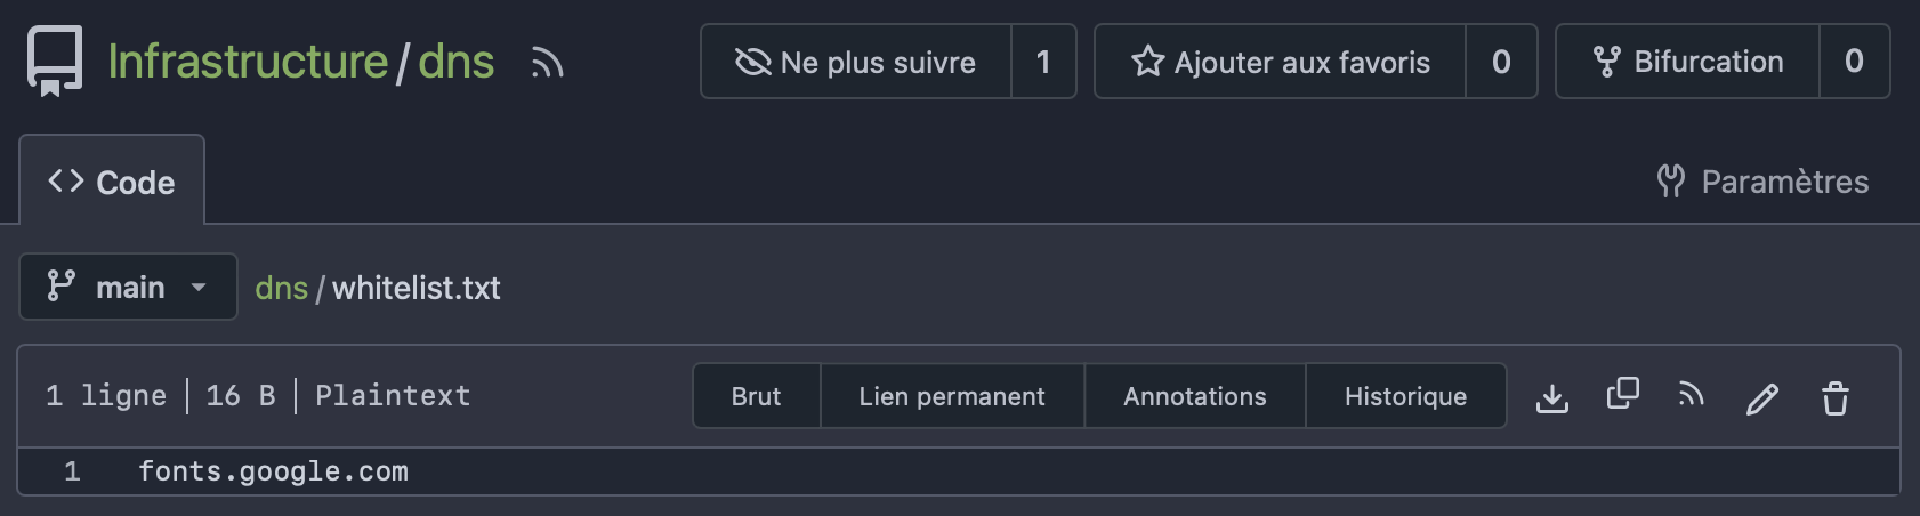The image size is (1920, 516).
Task: Open the watchers count 1
Action: [1044, 62]
